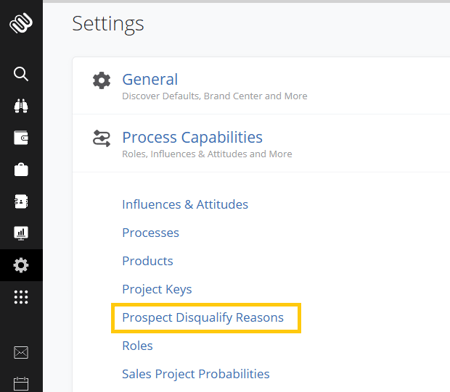
Task: Open the Processes link
Action: pos(151,233)
